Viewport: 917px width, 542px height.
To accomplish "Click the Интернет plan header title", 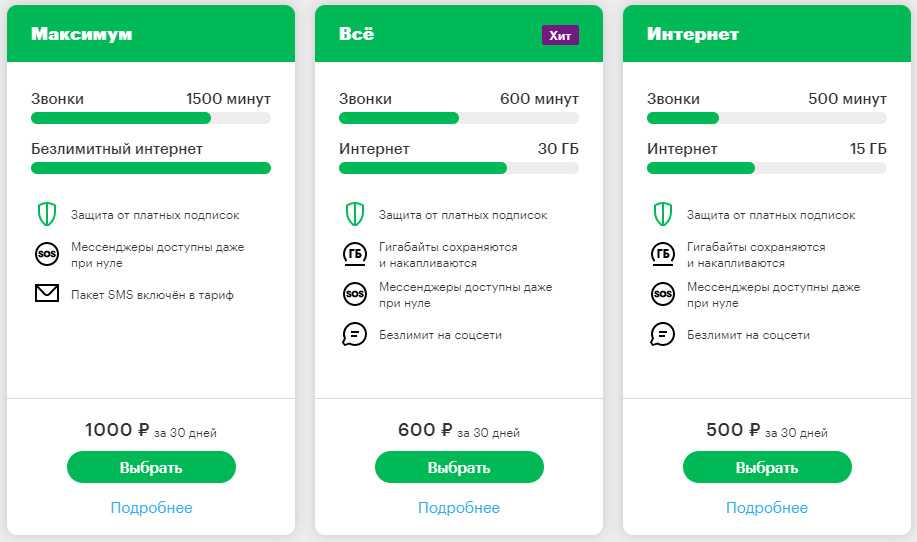I will click(692, 34).
